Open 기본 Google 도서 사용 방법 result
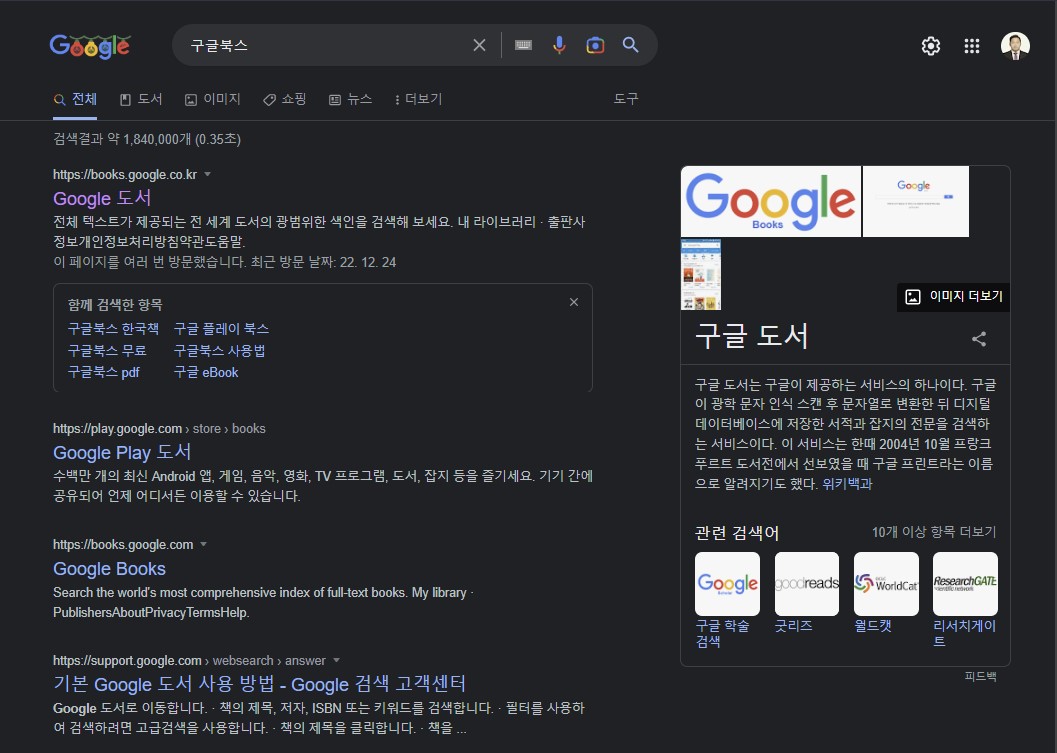 (260, 684)
